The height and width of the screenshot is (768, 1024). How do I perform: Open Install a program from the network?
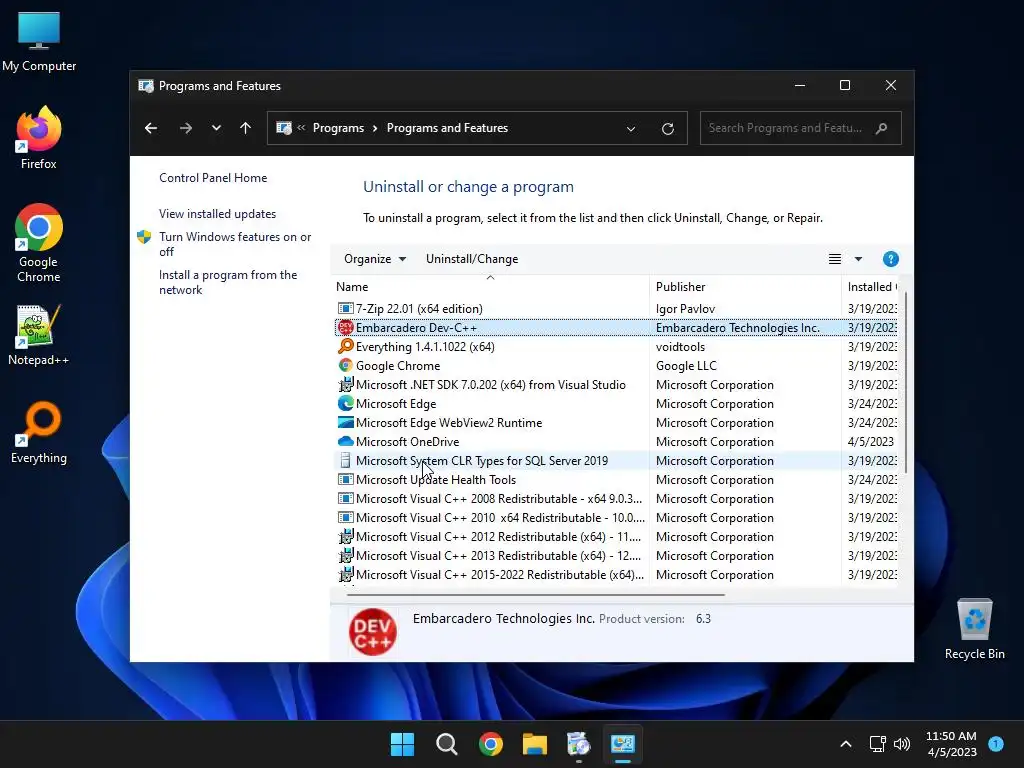click(228, 282)
